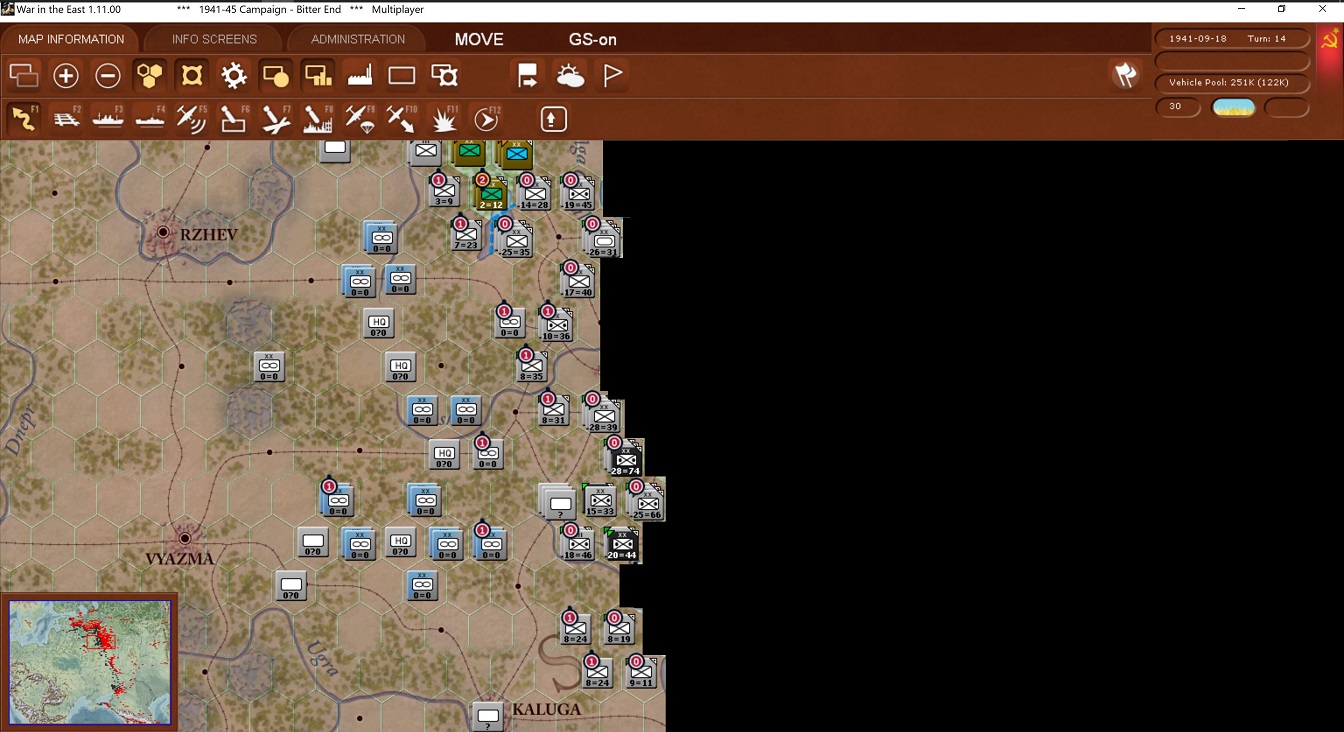Select the green unit labeled 2=12
The height and width of the screenshot is (732, 1344).
pyautogui.click(x=490, y=194)
